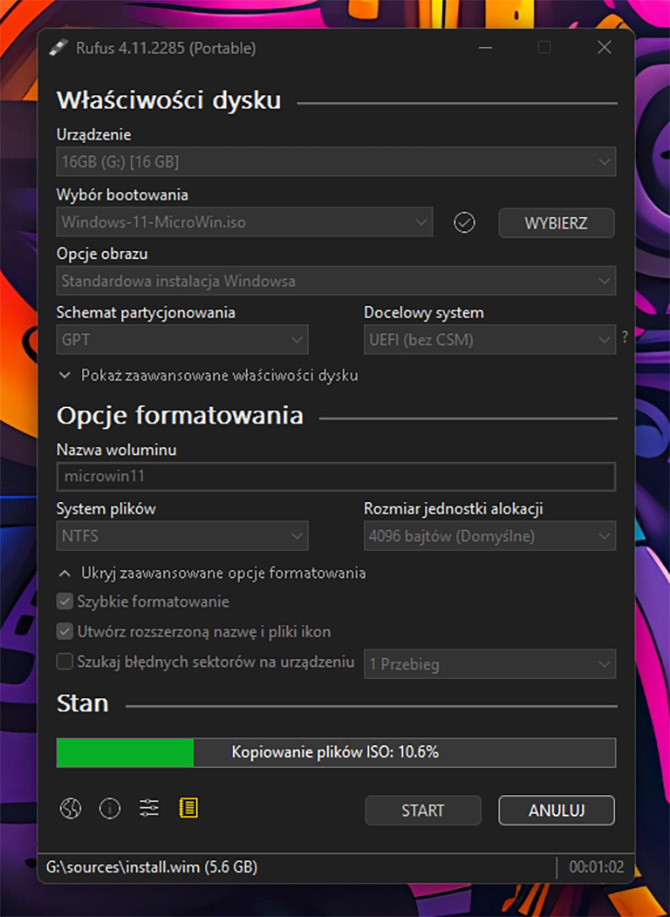
Task: Click the Nazwa woluminu text field
Action: coord(336,477)
